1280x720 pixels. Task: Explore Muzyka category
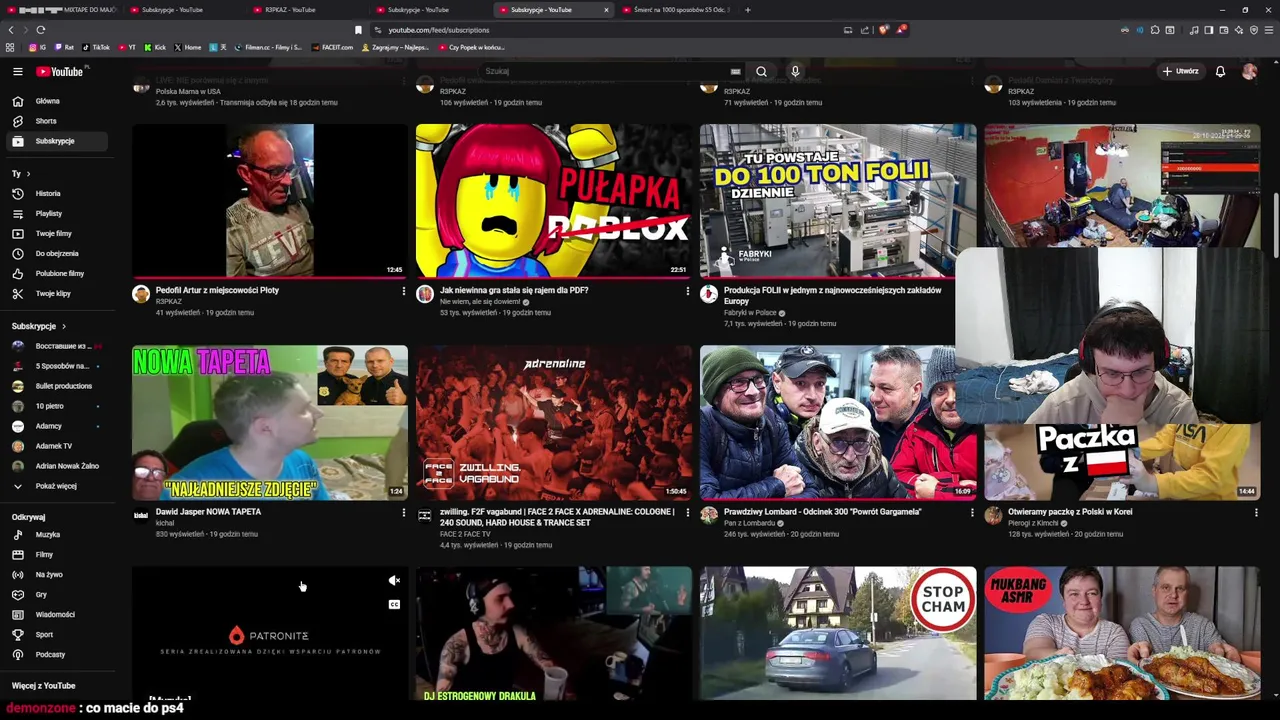pos(55,534)
